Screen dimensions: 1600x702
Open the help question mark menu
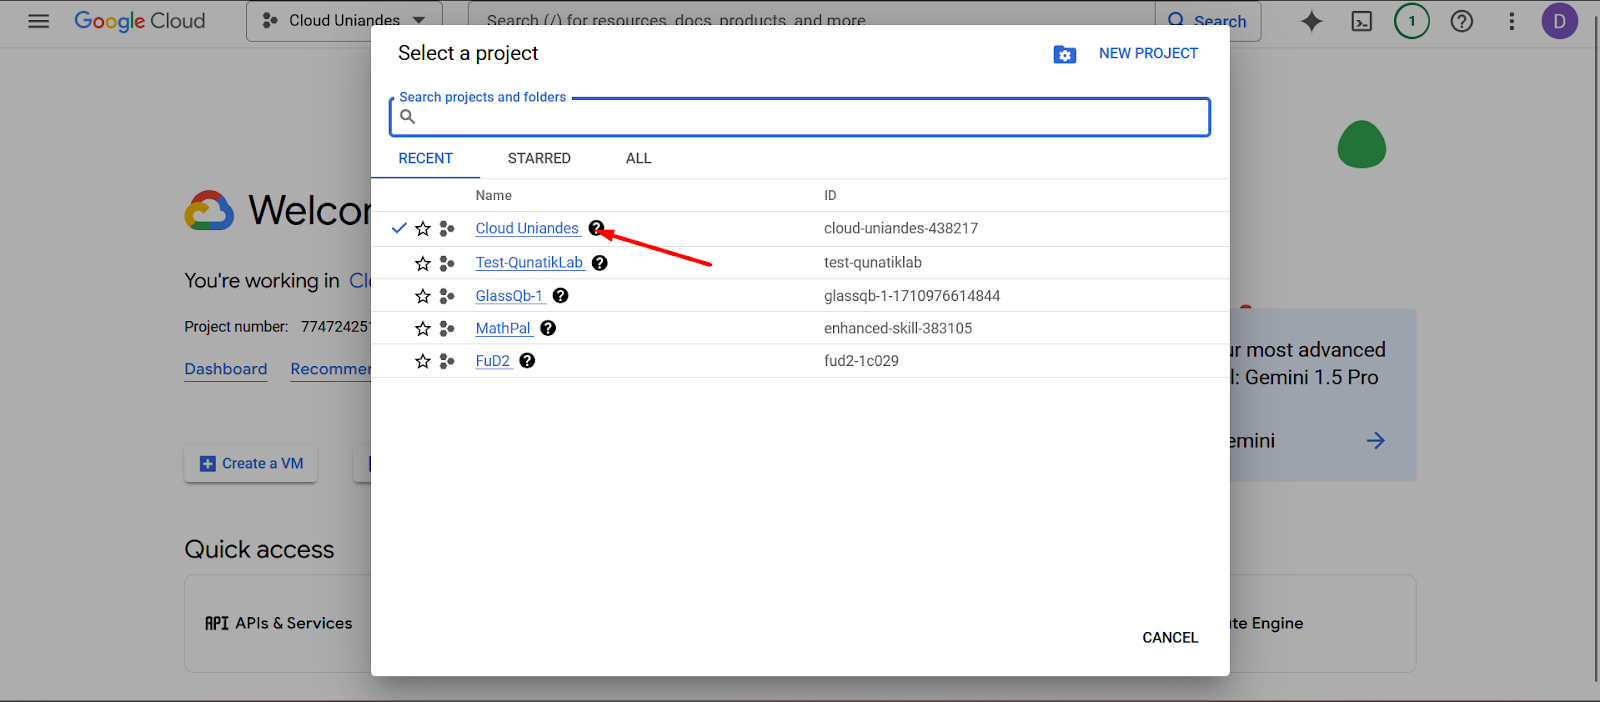[1462, 21]
